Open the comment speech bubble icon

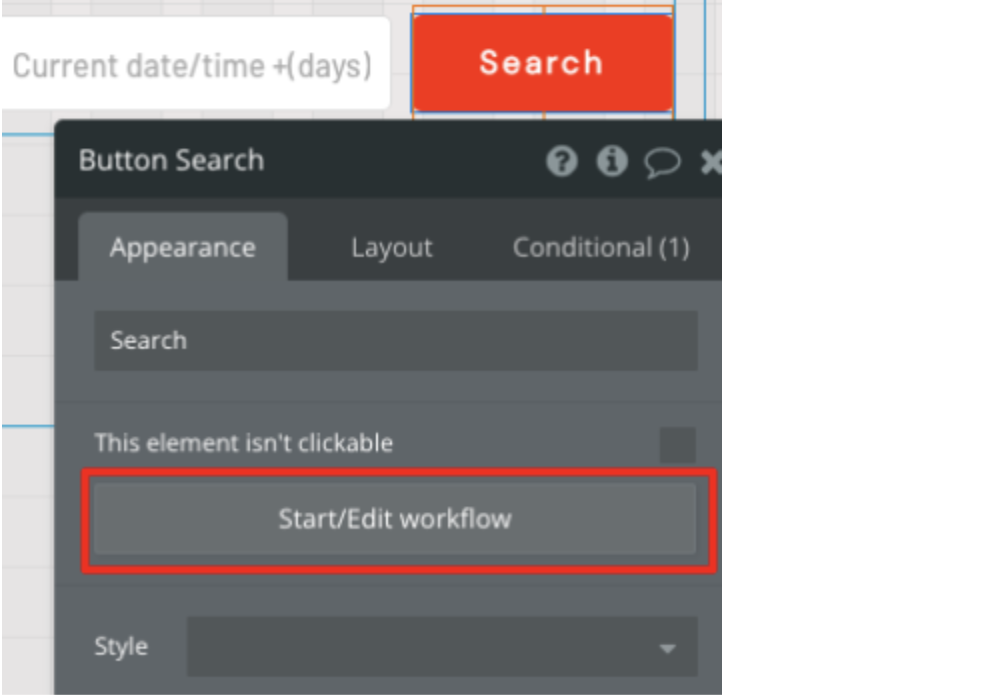(661, 162)
